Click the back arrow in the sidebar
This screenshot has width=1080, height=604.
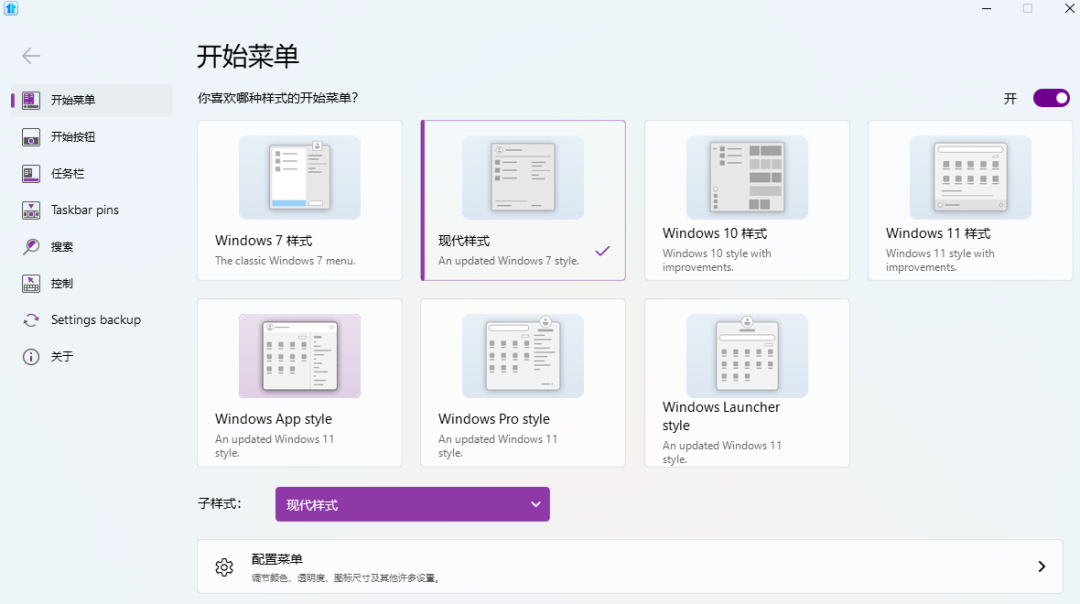[x=31, y=56]
